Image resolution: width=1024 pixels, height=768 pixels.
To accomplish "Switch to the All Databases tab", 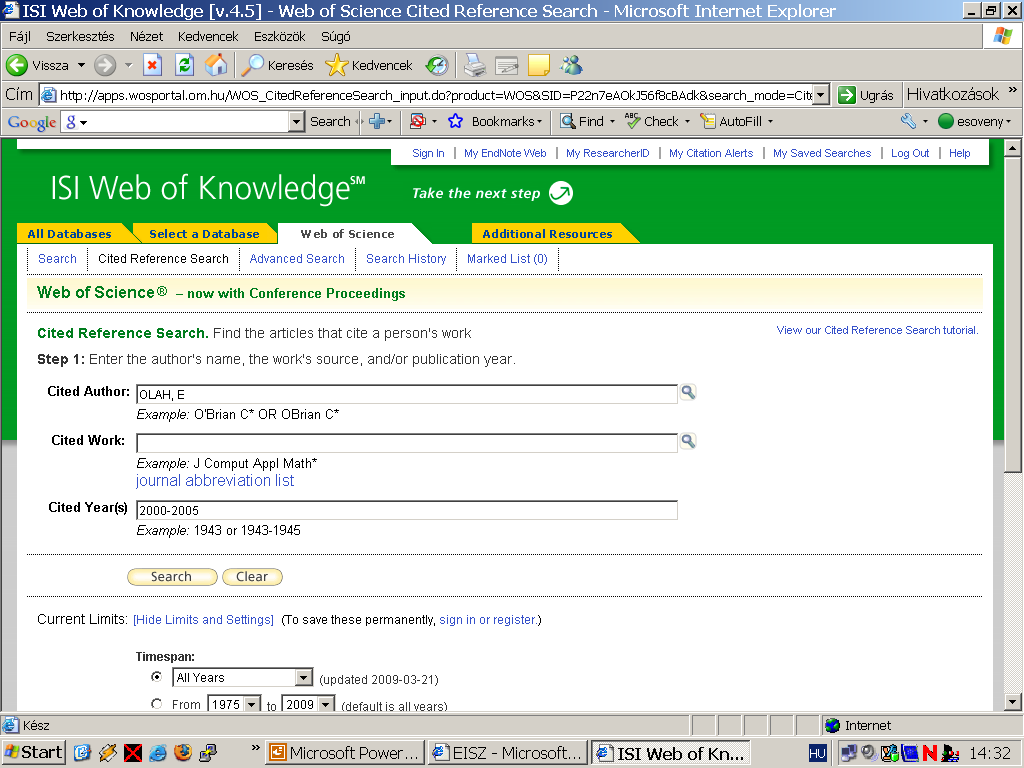I will pos(70,234).
